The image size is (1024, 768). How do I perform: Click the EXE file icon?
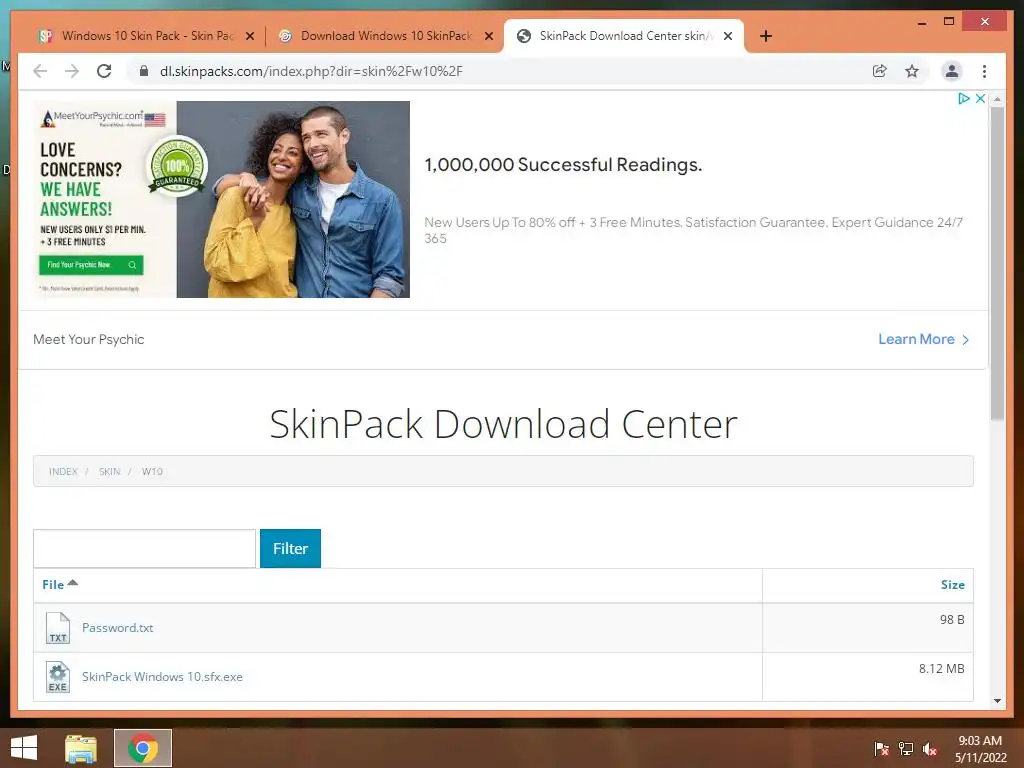[57, 677]
